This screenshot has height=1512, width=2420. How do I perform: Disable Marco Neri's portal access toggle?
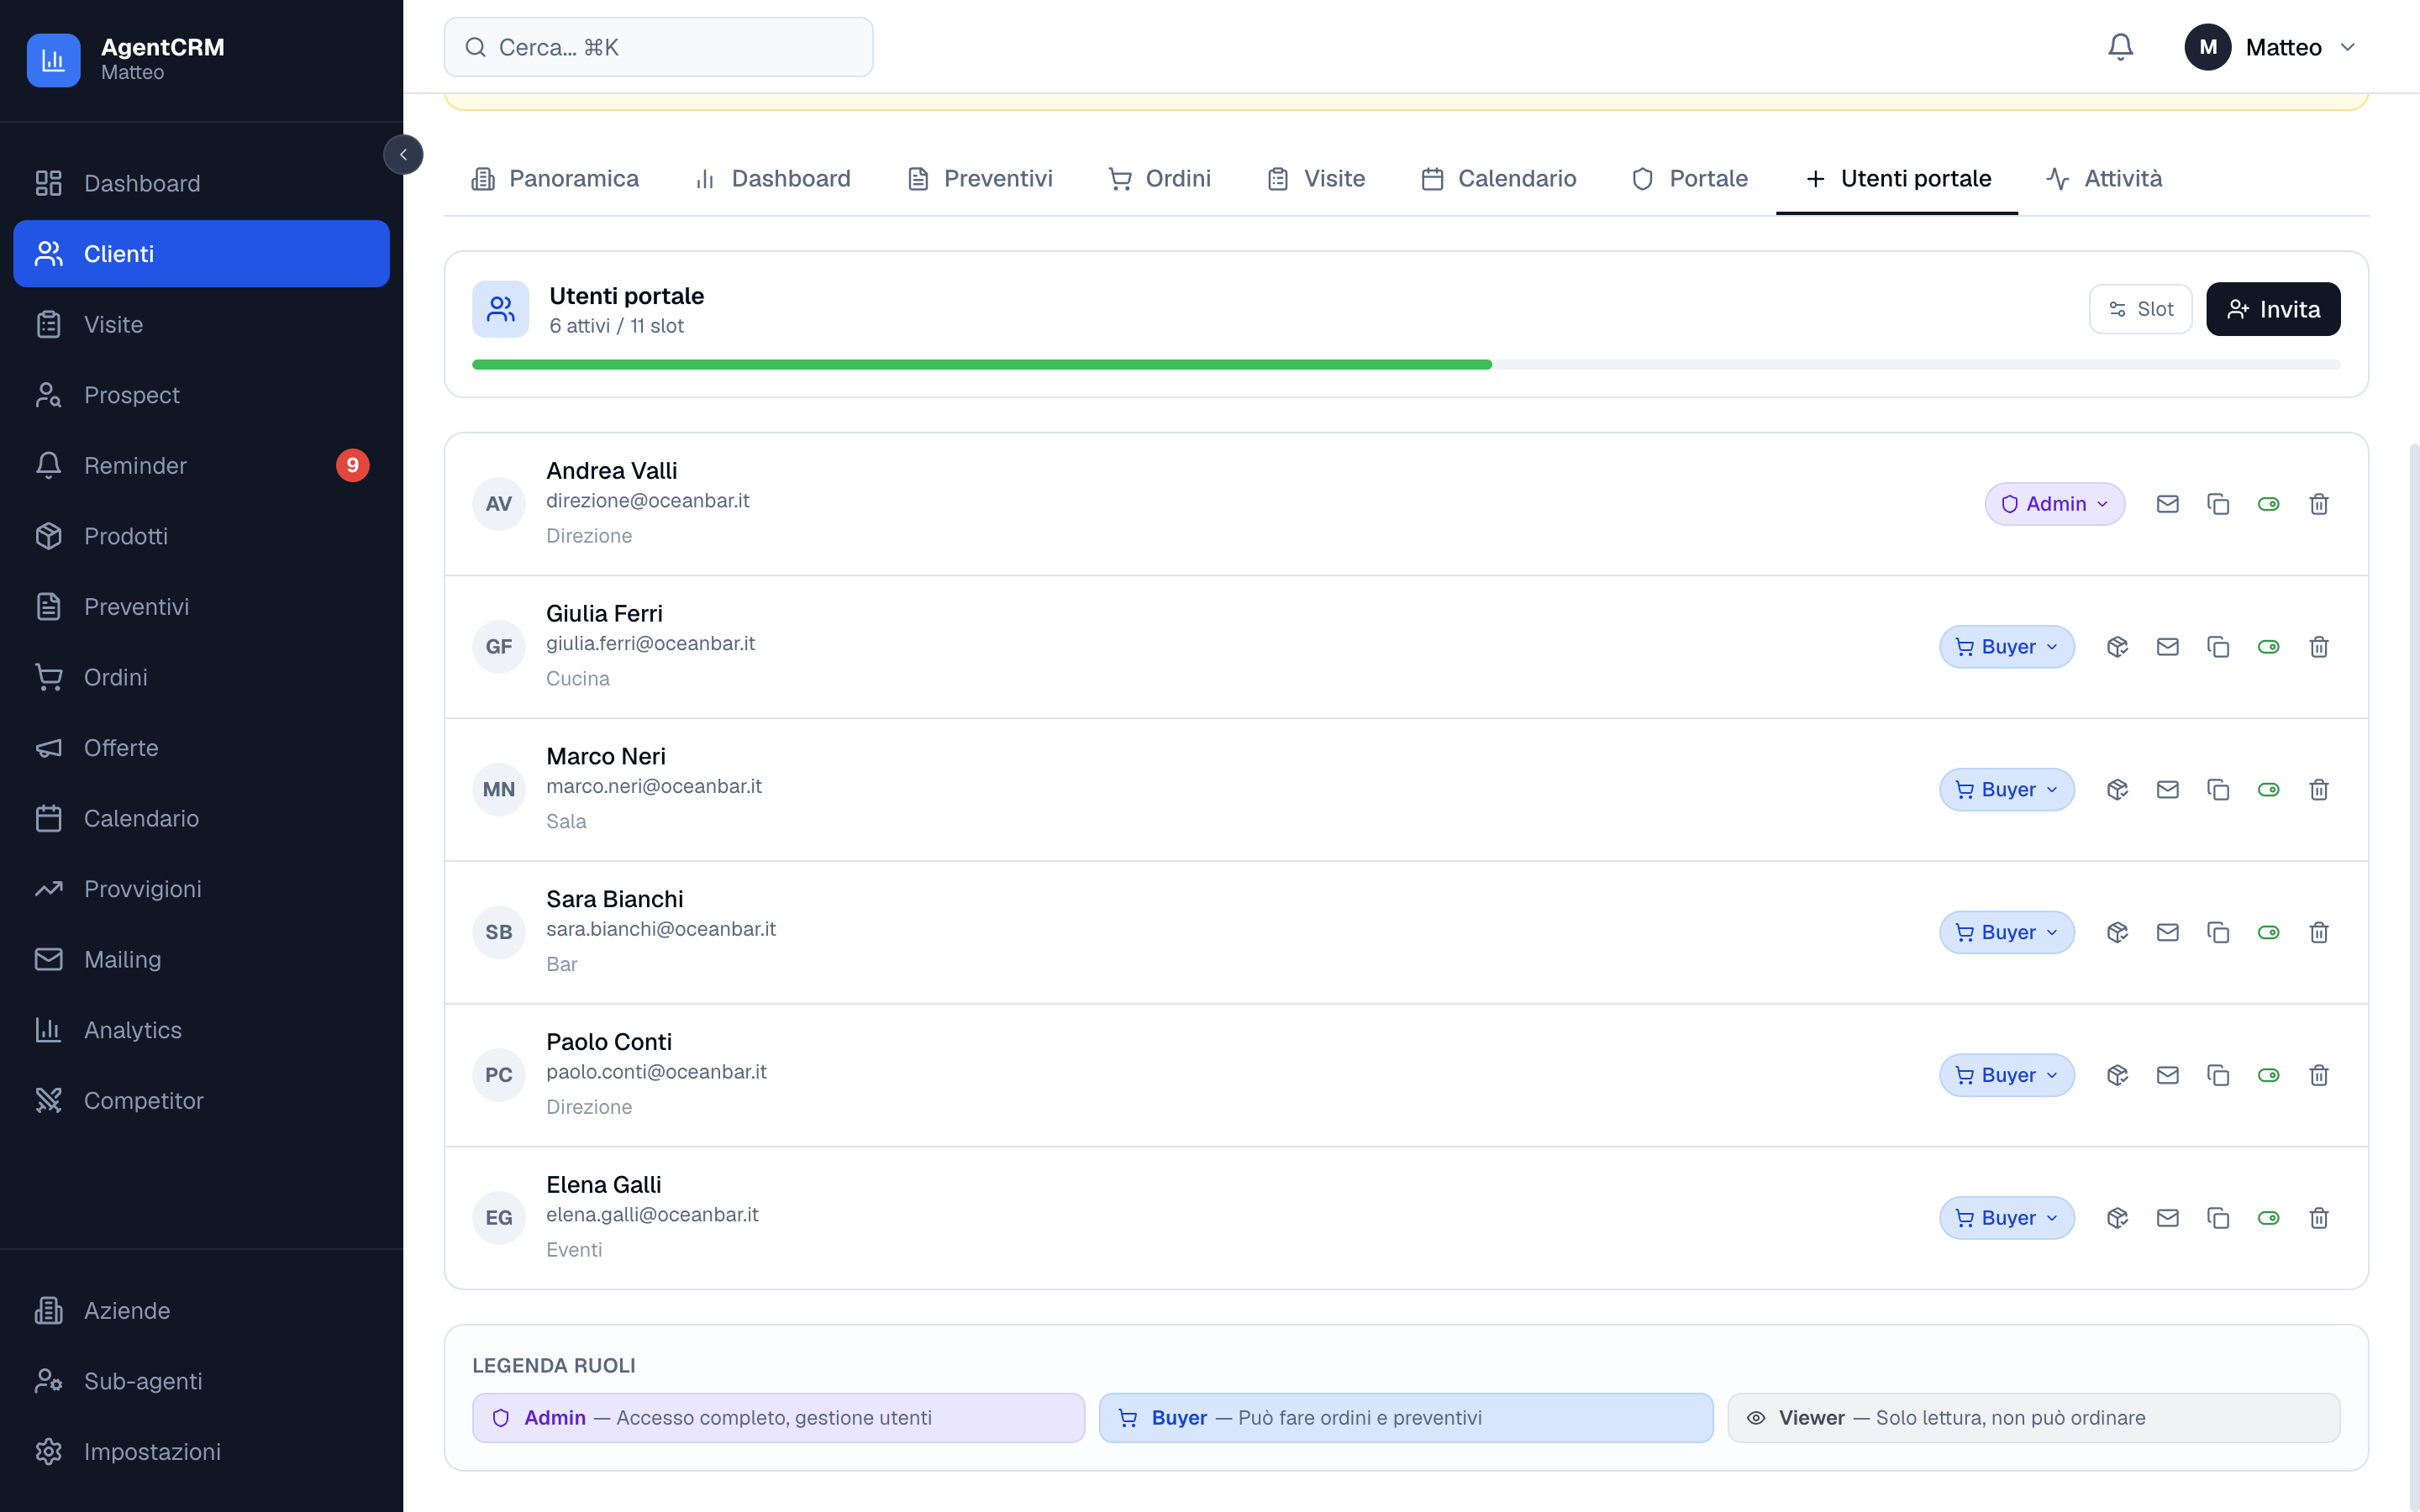click(2268, 790)
